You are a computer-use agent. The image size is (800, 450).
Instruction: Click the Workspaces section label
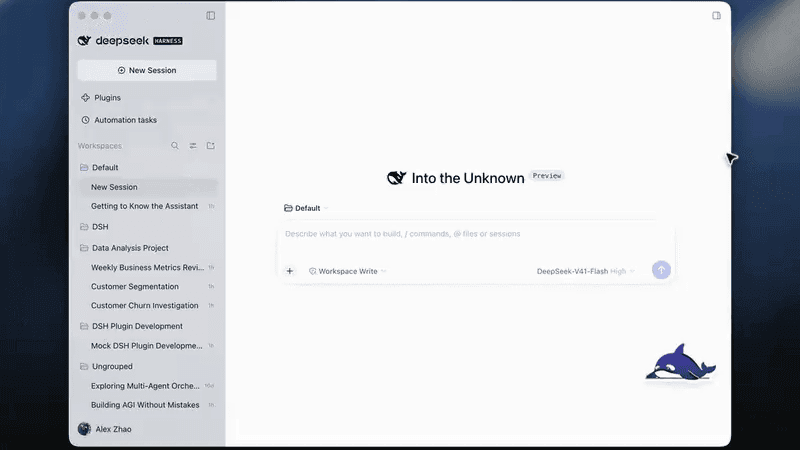[100, 146]
